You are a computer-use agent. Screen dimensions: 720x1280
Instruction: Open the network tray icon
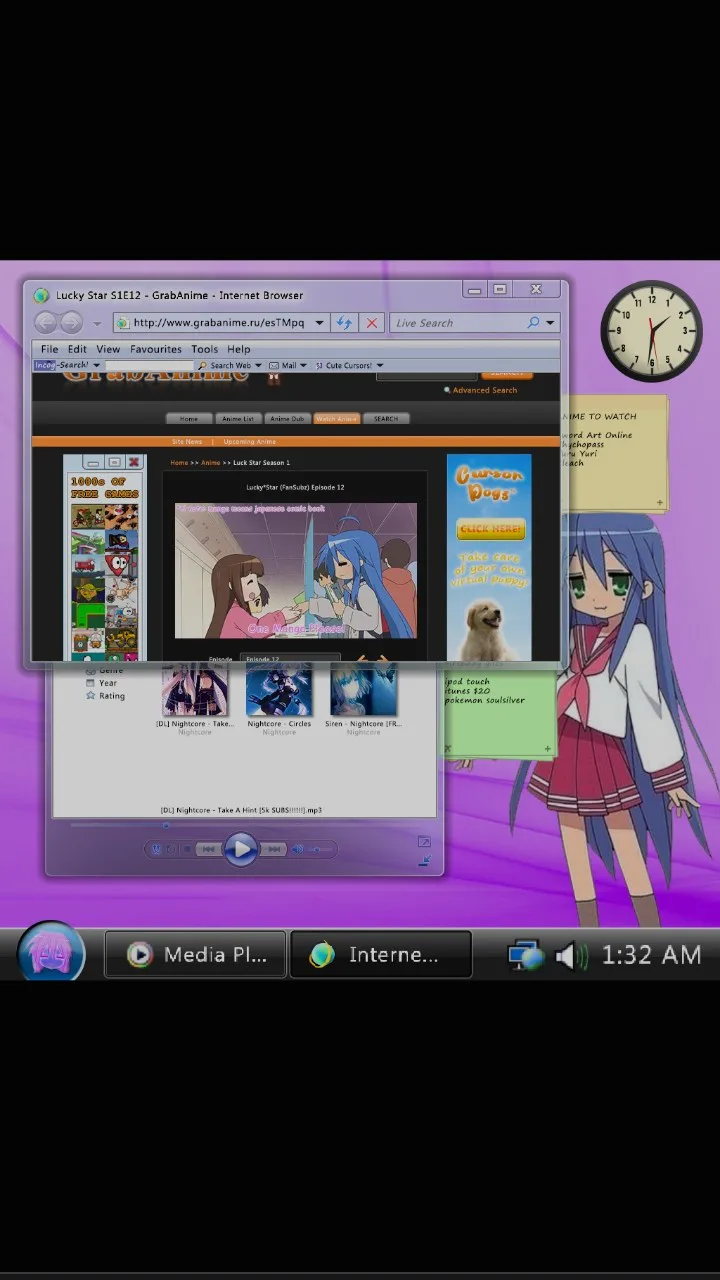(525, 956)
